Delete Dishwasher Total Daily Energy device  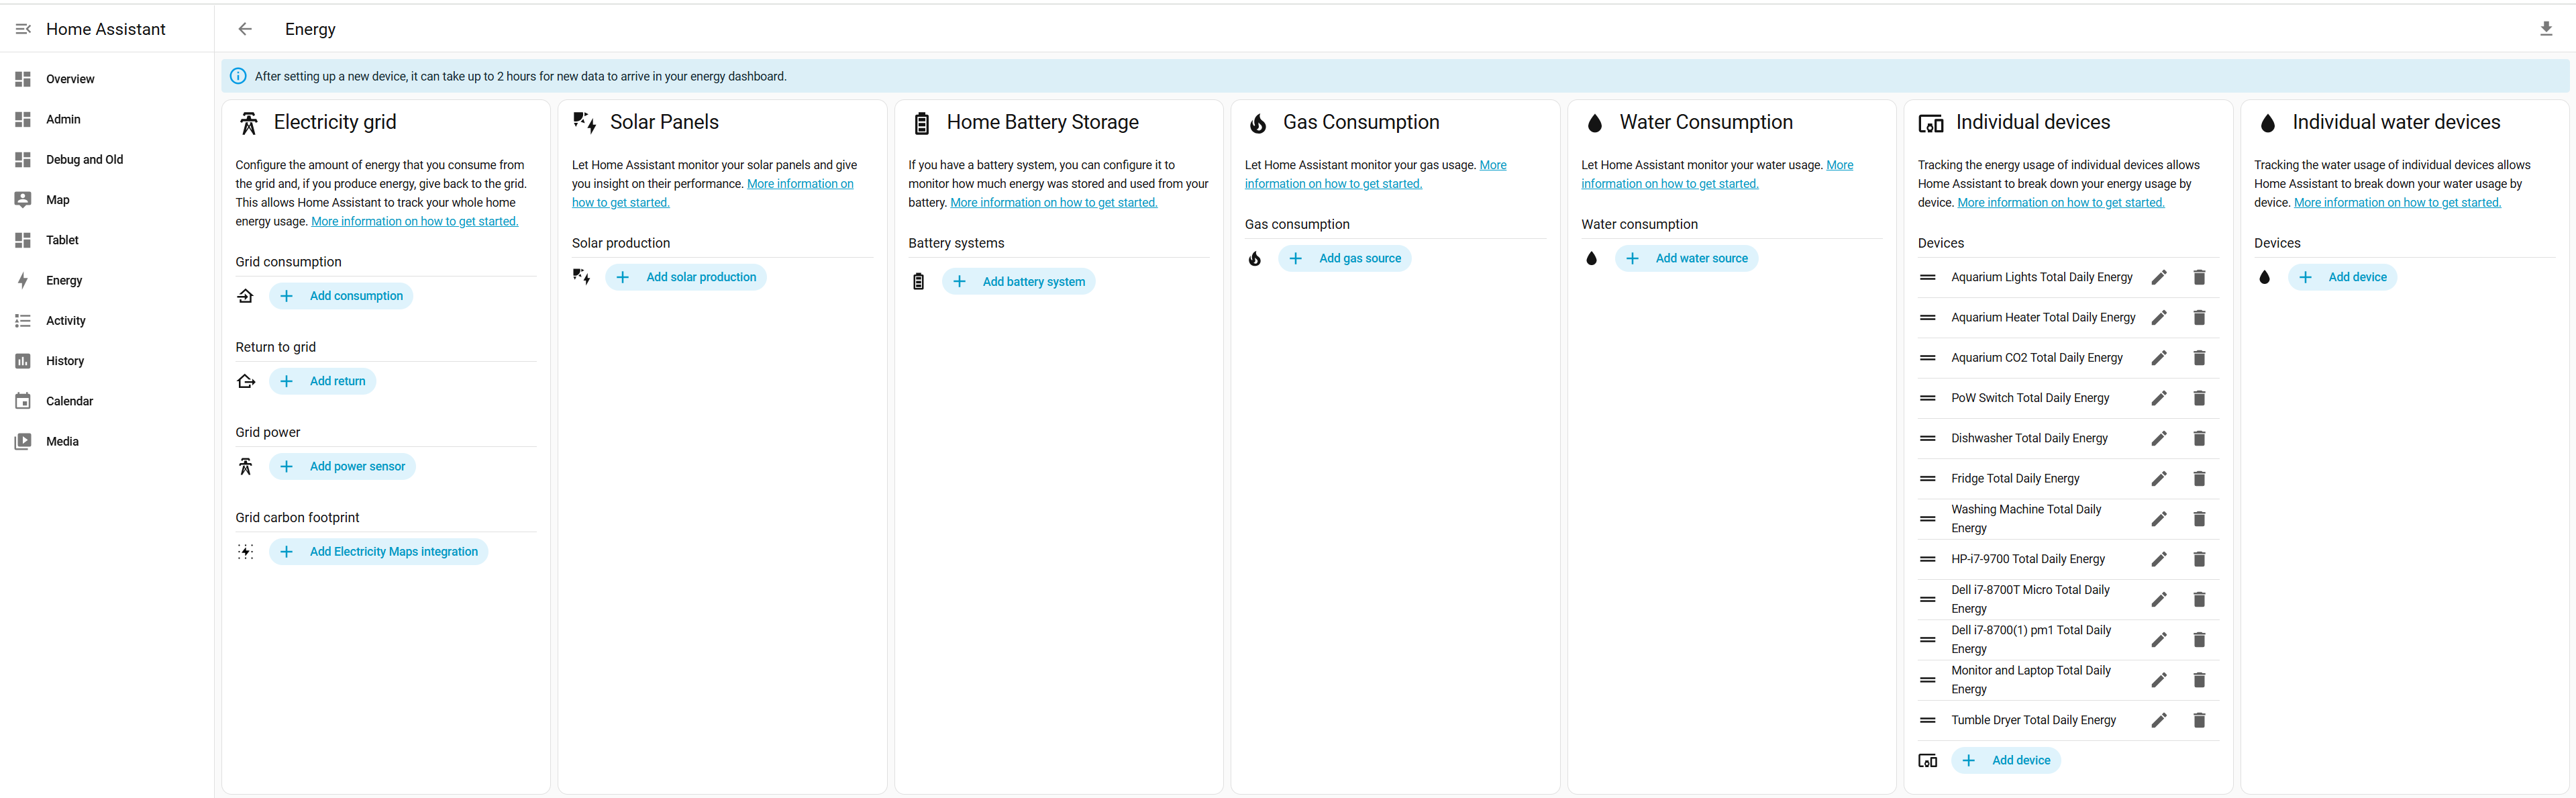(2199, 438)
